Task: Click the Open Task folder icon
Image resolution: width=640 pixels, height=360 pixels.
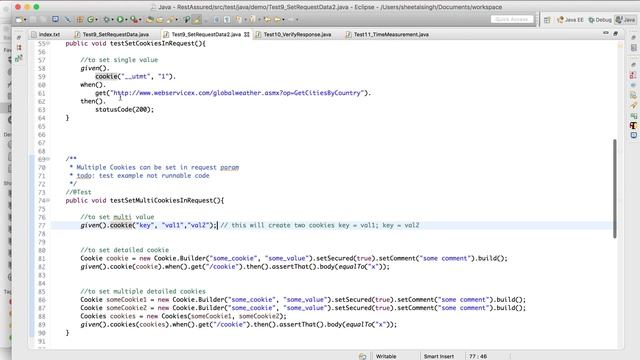Action: (160, 20)
